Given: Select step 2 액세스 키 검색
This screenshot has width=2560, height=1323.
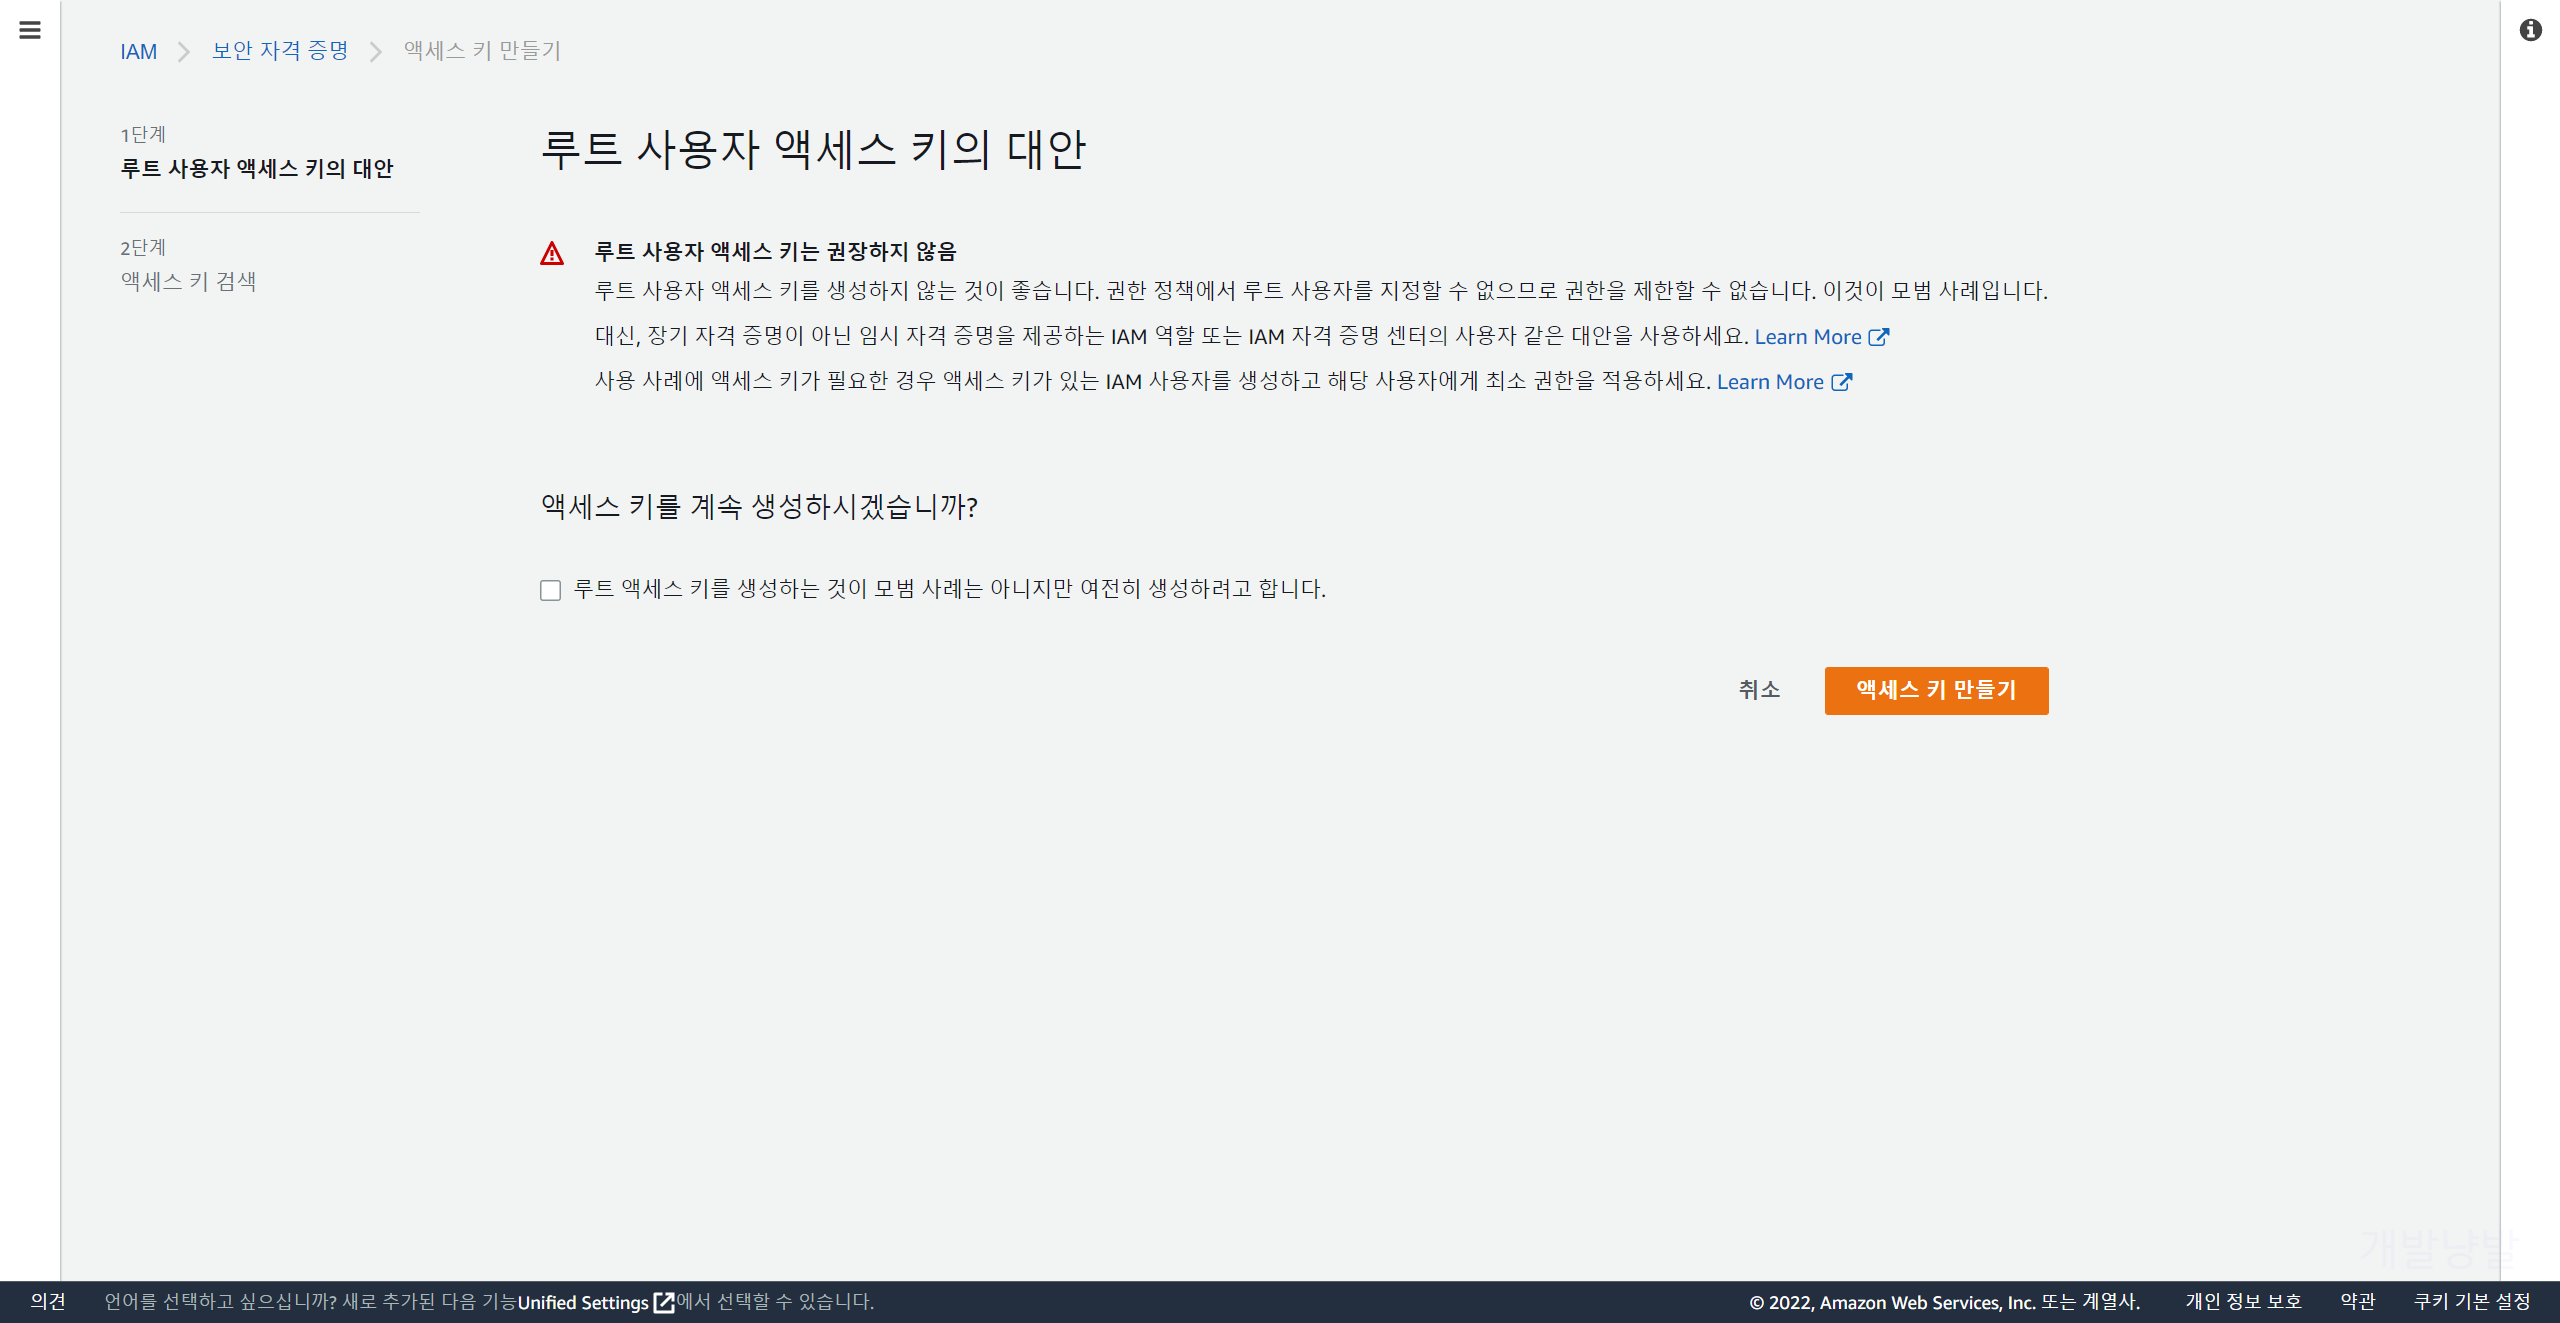Looking at the screenshot, I should click(x=189, y=282).
